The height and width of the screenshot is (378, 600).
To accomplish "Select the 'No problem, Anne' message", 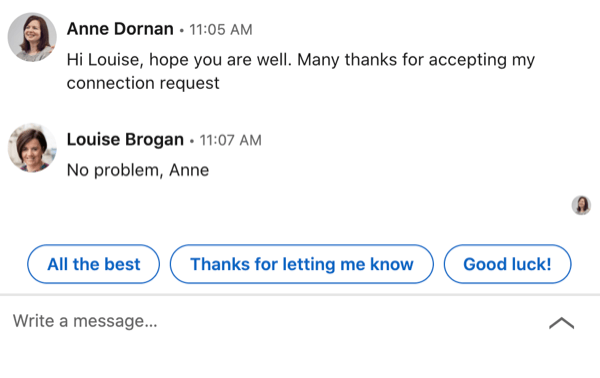I will pyautogui.click(x=138, y=170).
